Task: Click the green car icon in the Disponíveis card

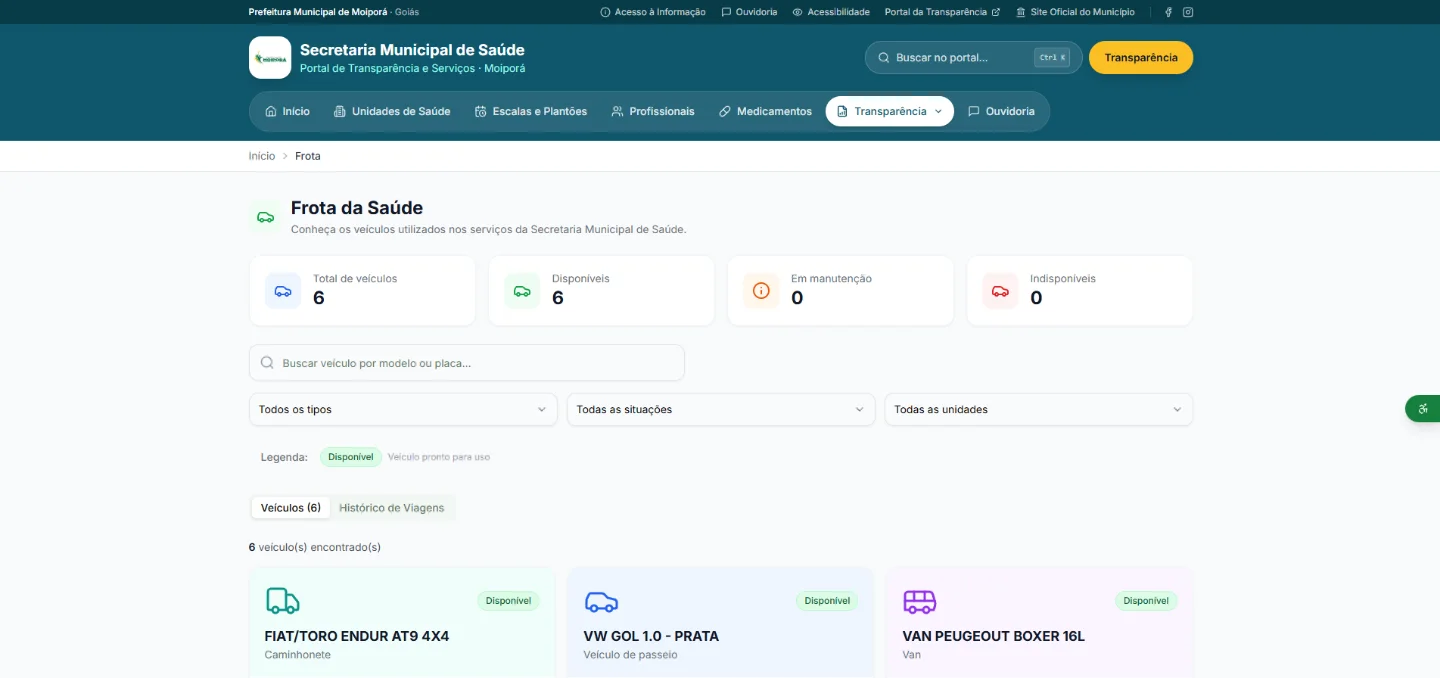Action: 522,291
